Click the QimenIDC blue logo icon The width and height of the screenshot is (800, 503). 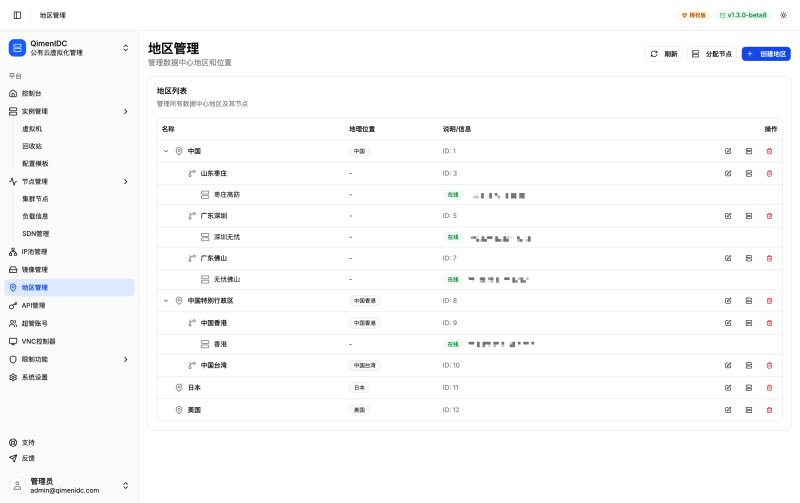click(x=17, y=47)
